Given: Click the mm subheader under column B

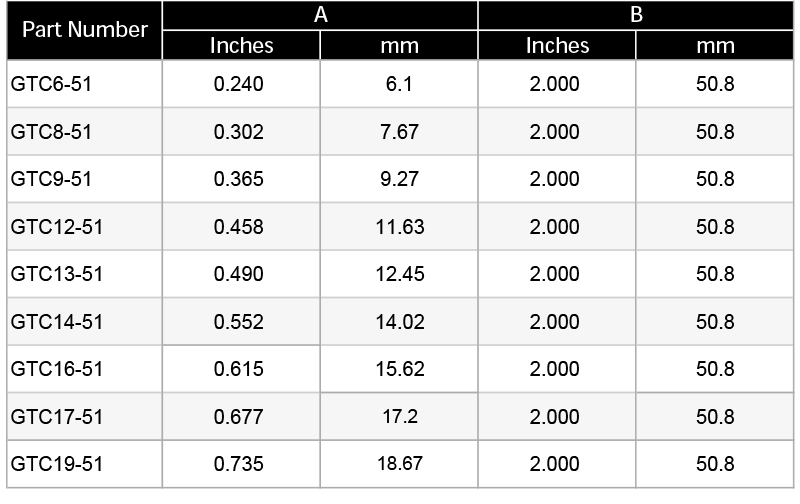Looking at the screenshot, I should coord(715,46).
